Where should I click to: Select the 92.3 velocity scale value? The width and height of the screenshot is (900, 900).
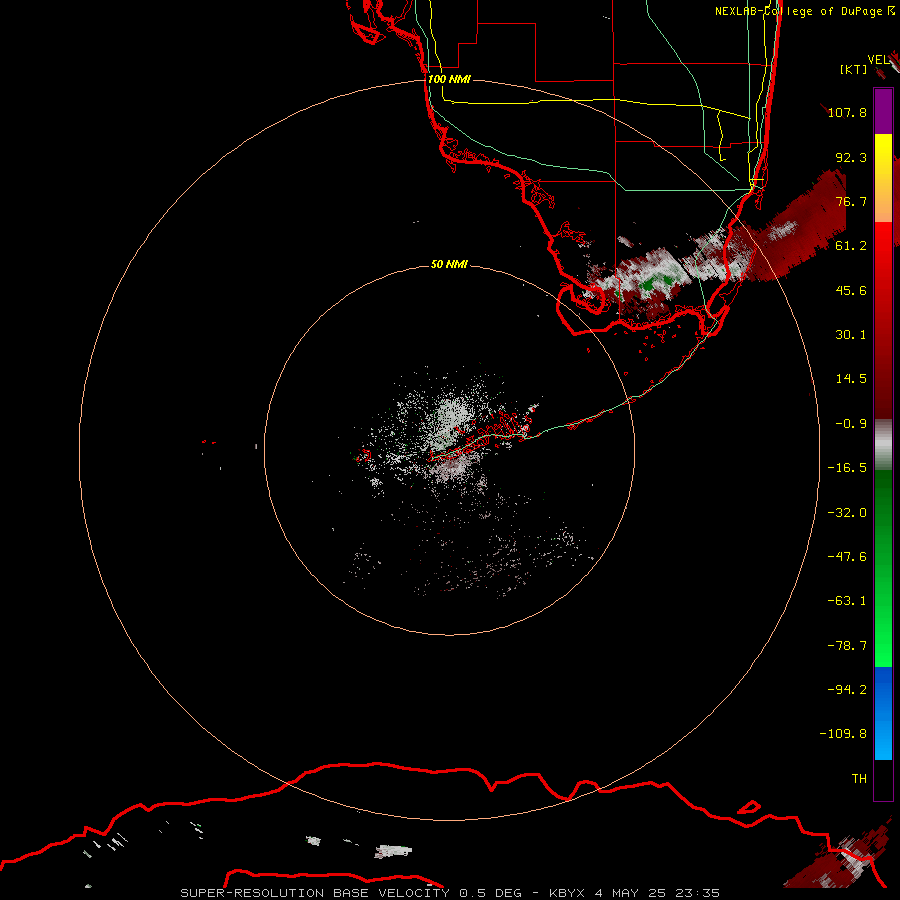pyautogui.click(x=851, y=157)
